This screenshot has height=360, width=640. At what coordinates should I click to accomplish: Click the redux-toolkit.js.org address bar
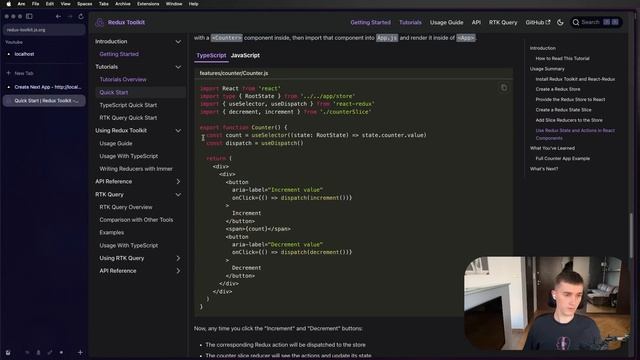44,30
